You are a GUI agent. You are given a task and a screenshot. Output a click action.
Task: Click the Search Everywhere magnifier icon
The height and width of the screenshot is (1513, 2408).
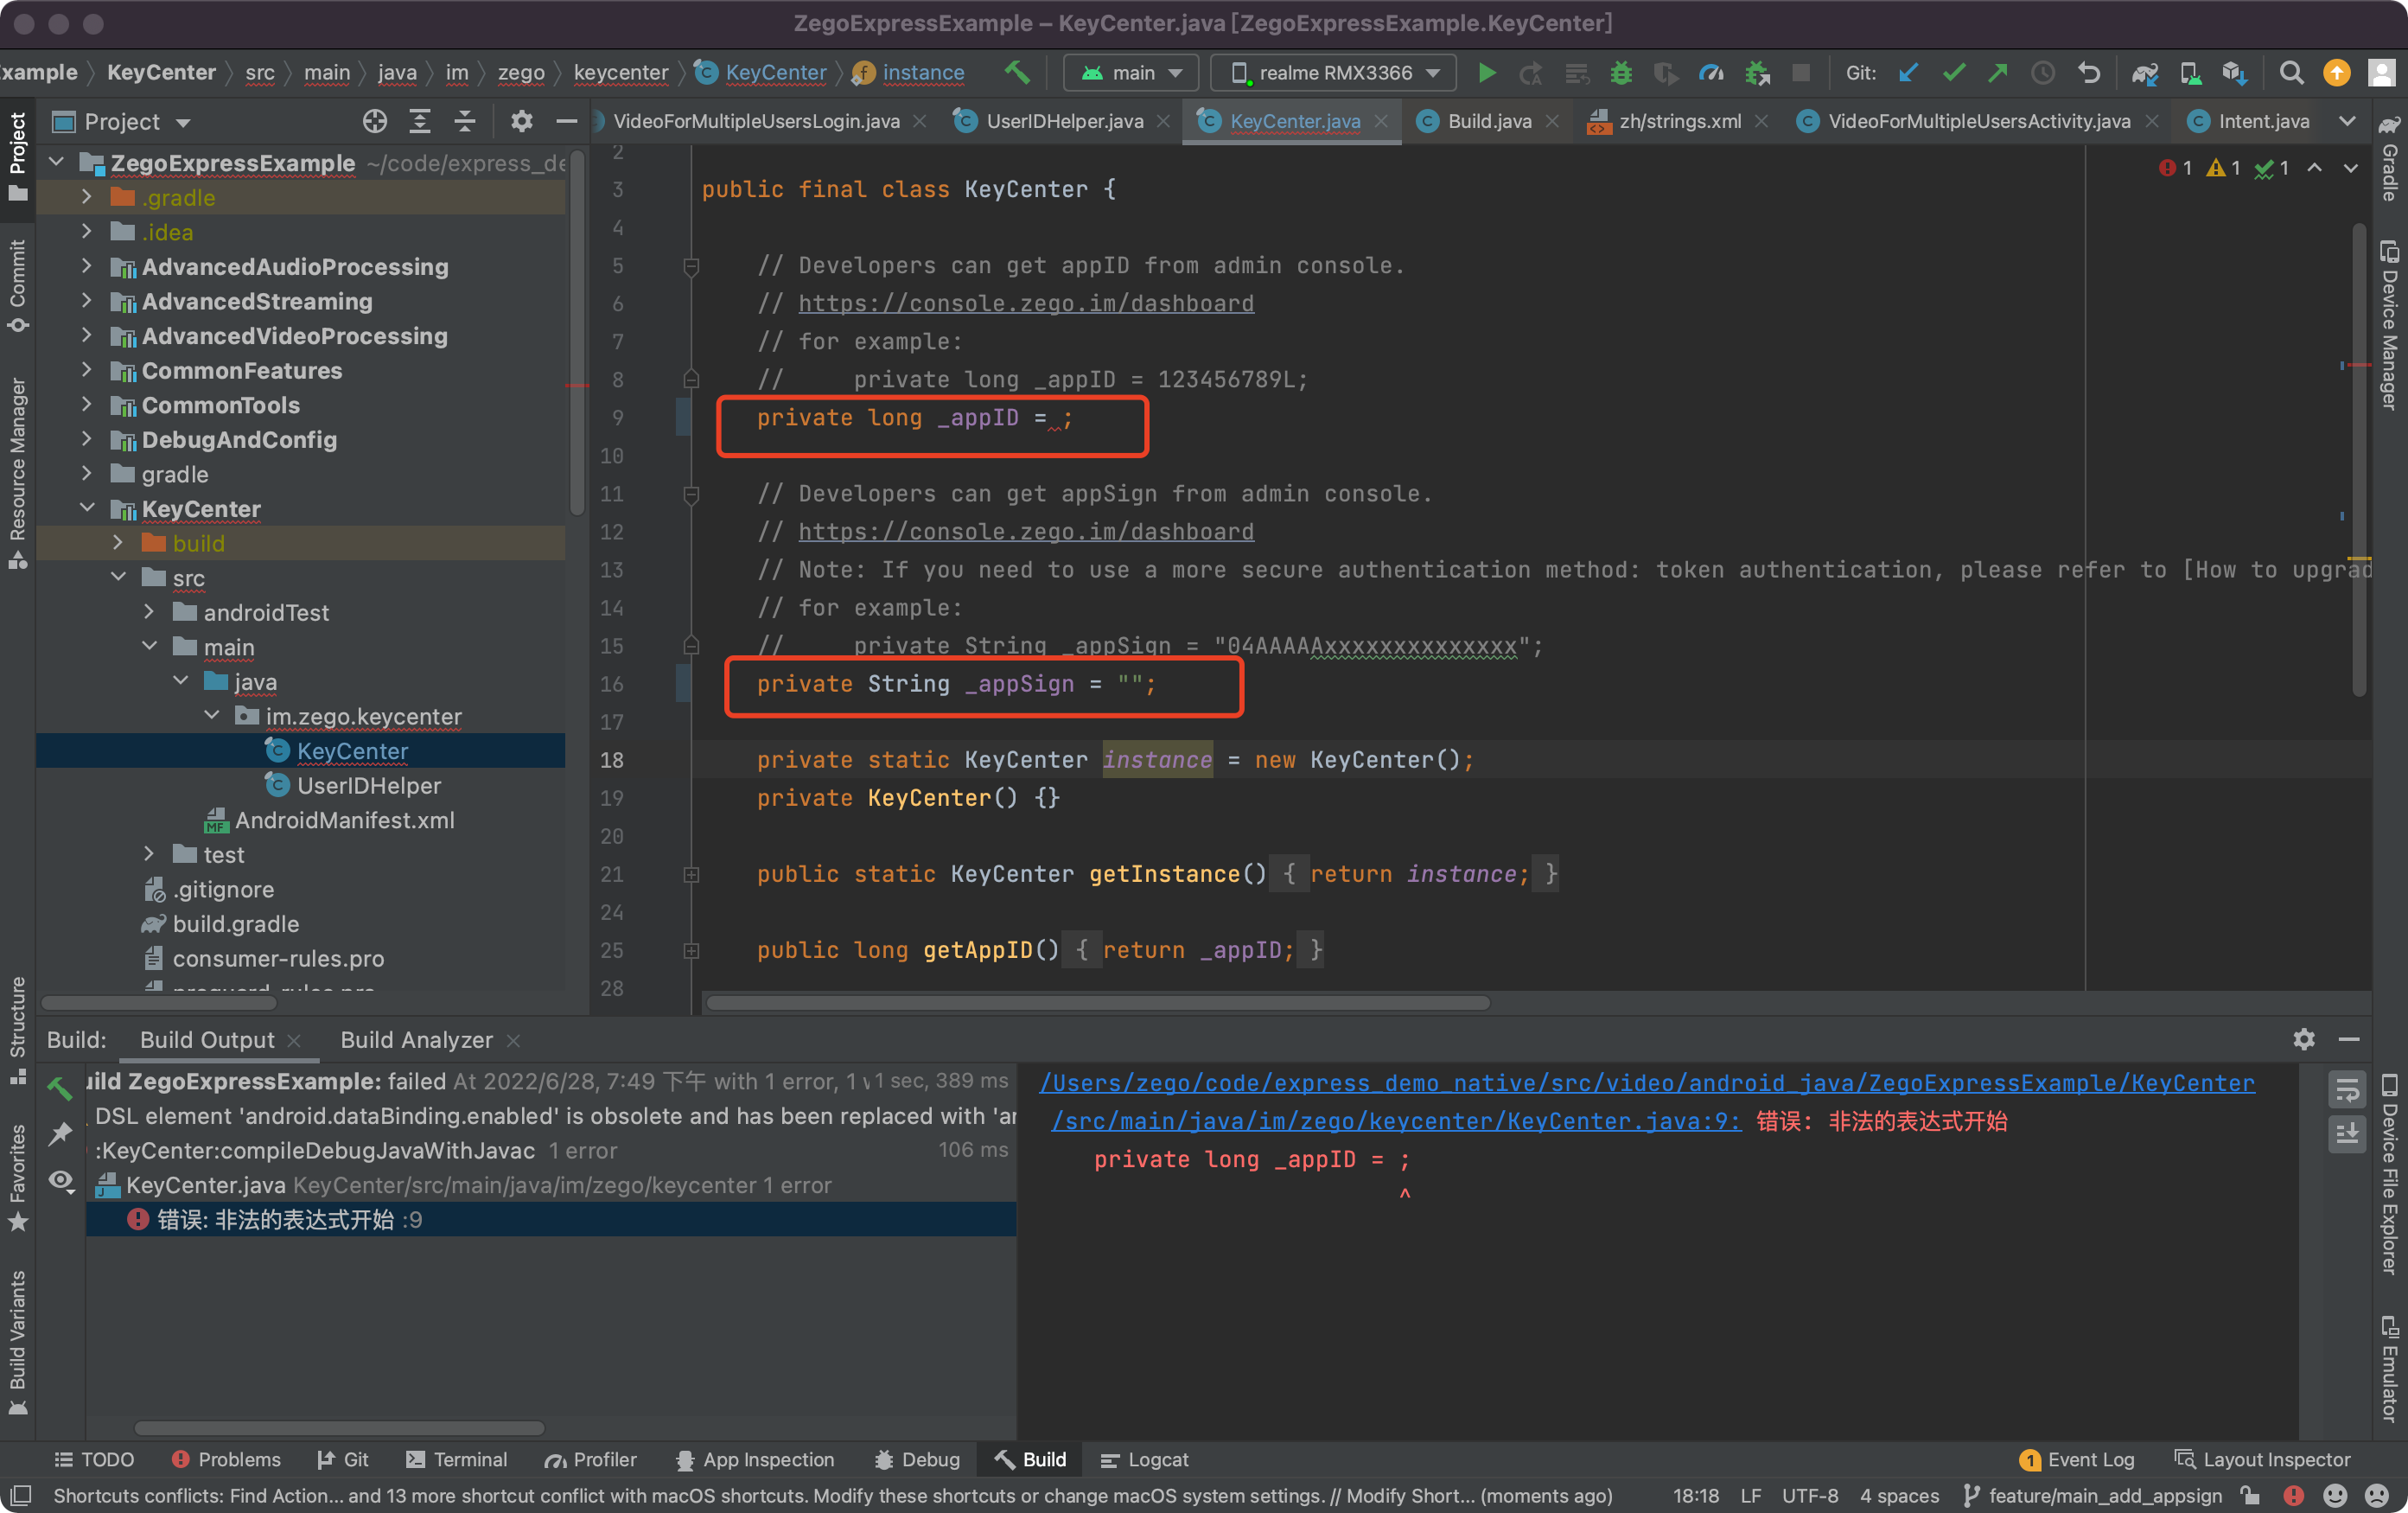[x=2291, y=73]
